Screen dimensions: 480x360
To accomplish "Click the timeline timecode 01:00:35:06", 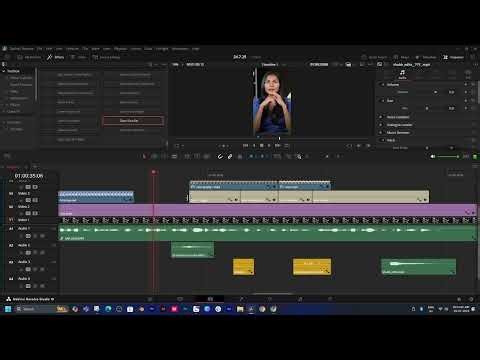I will (x=29, y=176).
